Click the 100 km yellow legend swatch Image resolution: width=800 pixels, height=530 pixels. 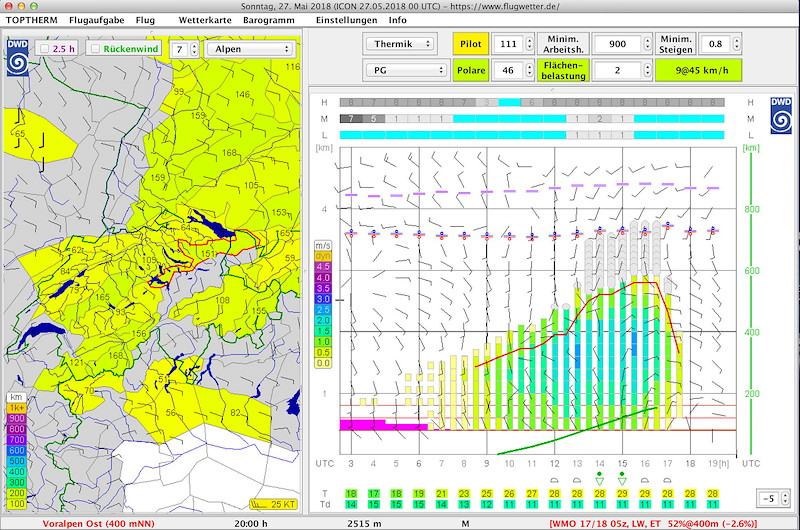tap(16, 504)
